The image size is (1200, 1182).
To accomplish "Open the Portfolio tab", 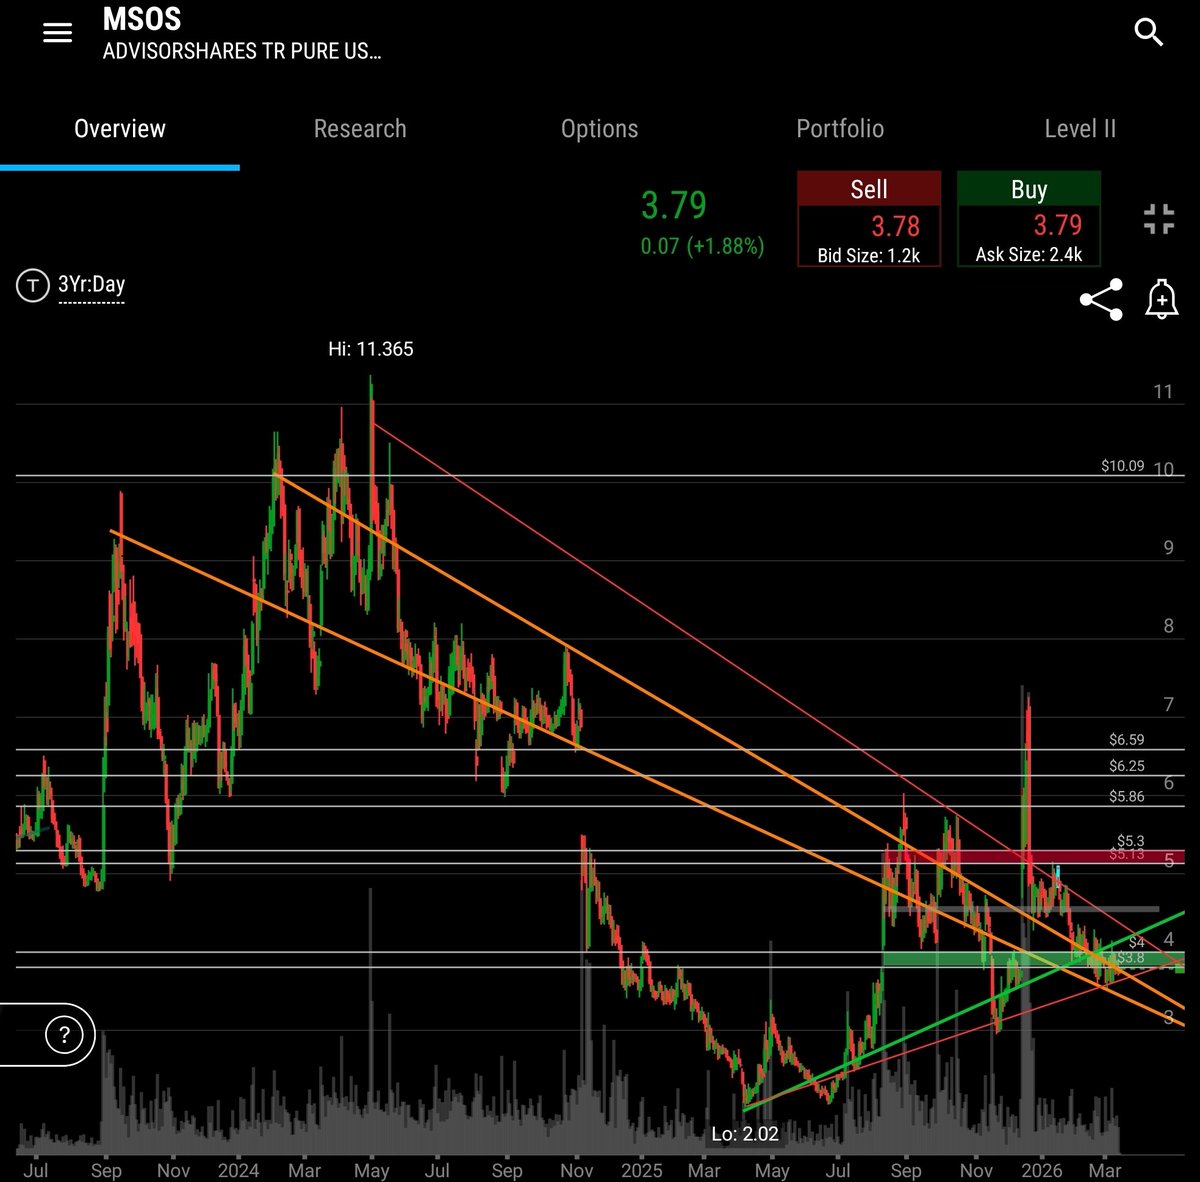I will (840, 129).
